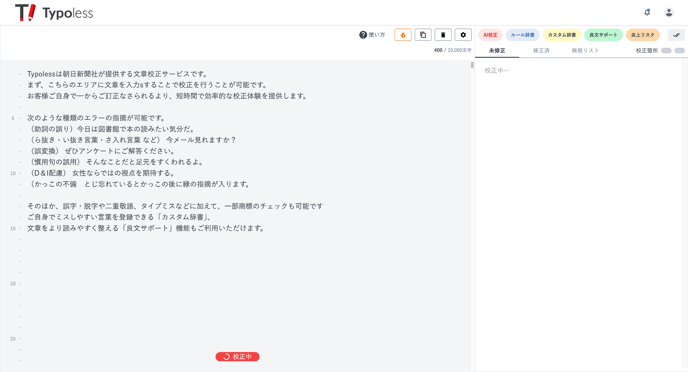Click the line 文章をより読みやすく整える
Screen dimensions: 688x372
coord(146,228)
